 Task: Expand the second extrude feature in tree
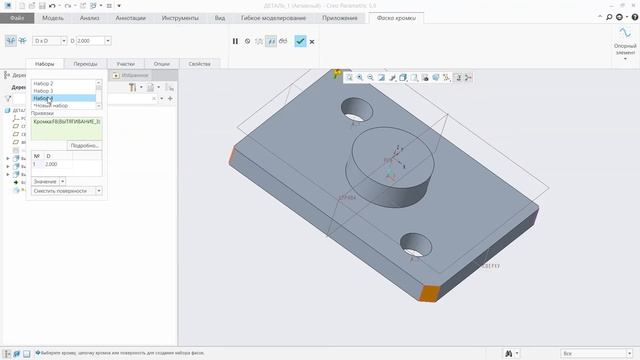pos(8,167)
